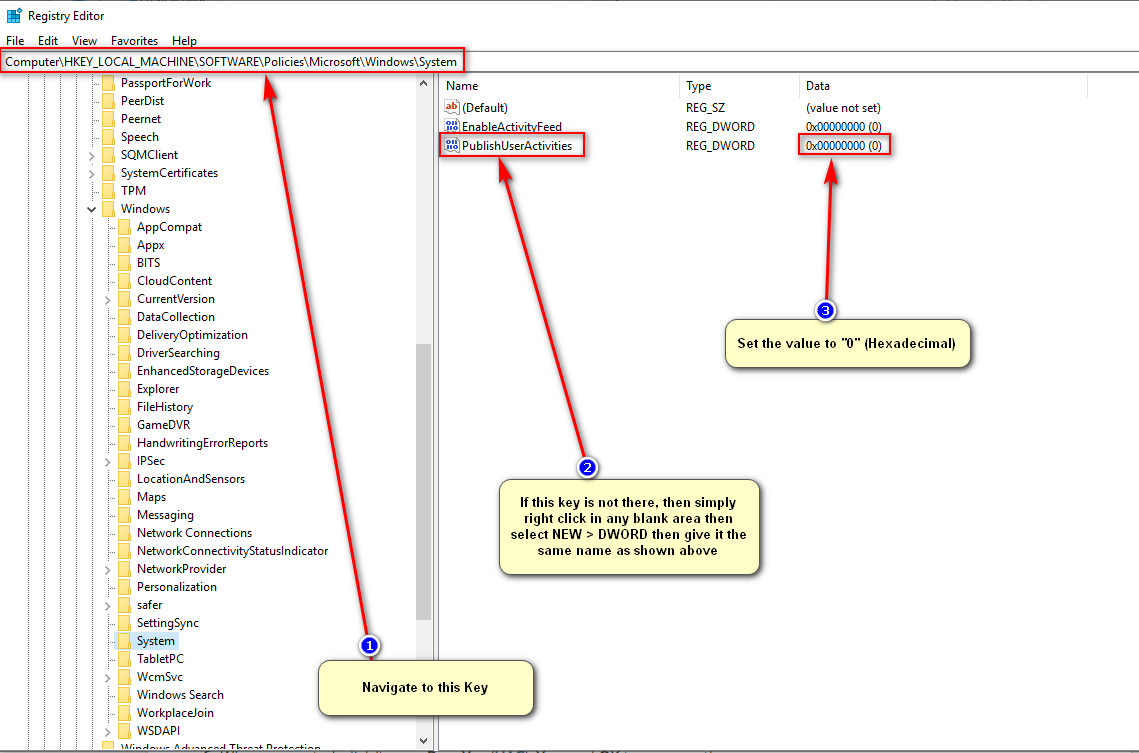The width and height of the screenshot is (1139, 753).
Task: Select the Network Connections key
Action: (194, 533)
